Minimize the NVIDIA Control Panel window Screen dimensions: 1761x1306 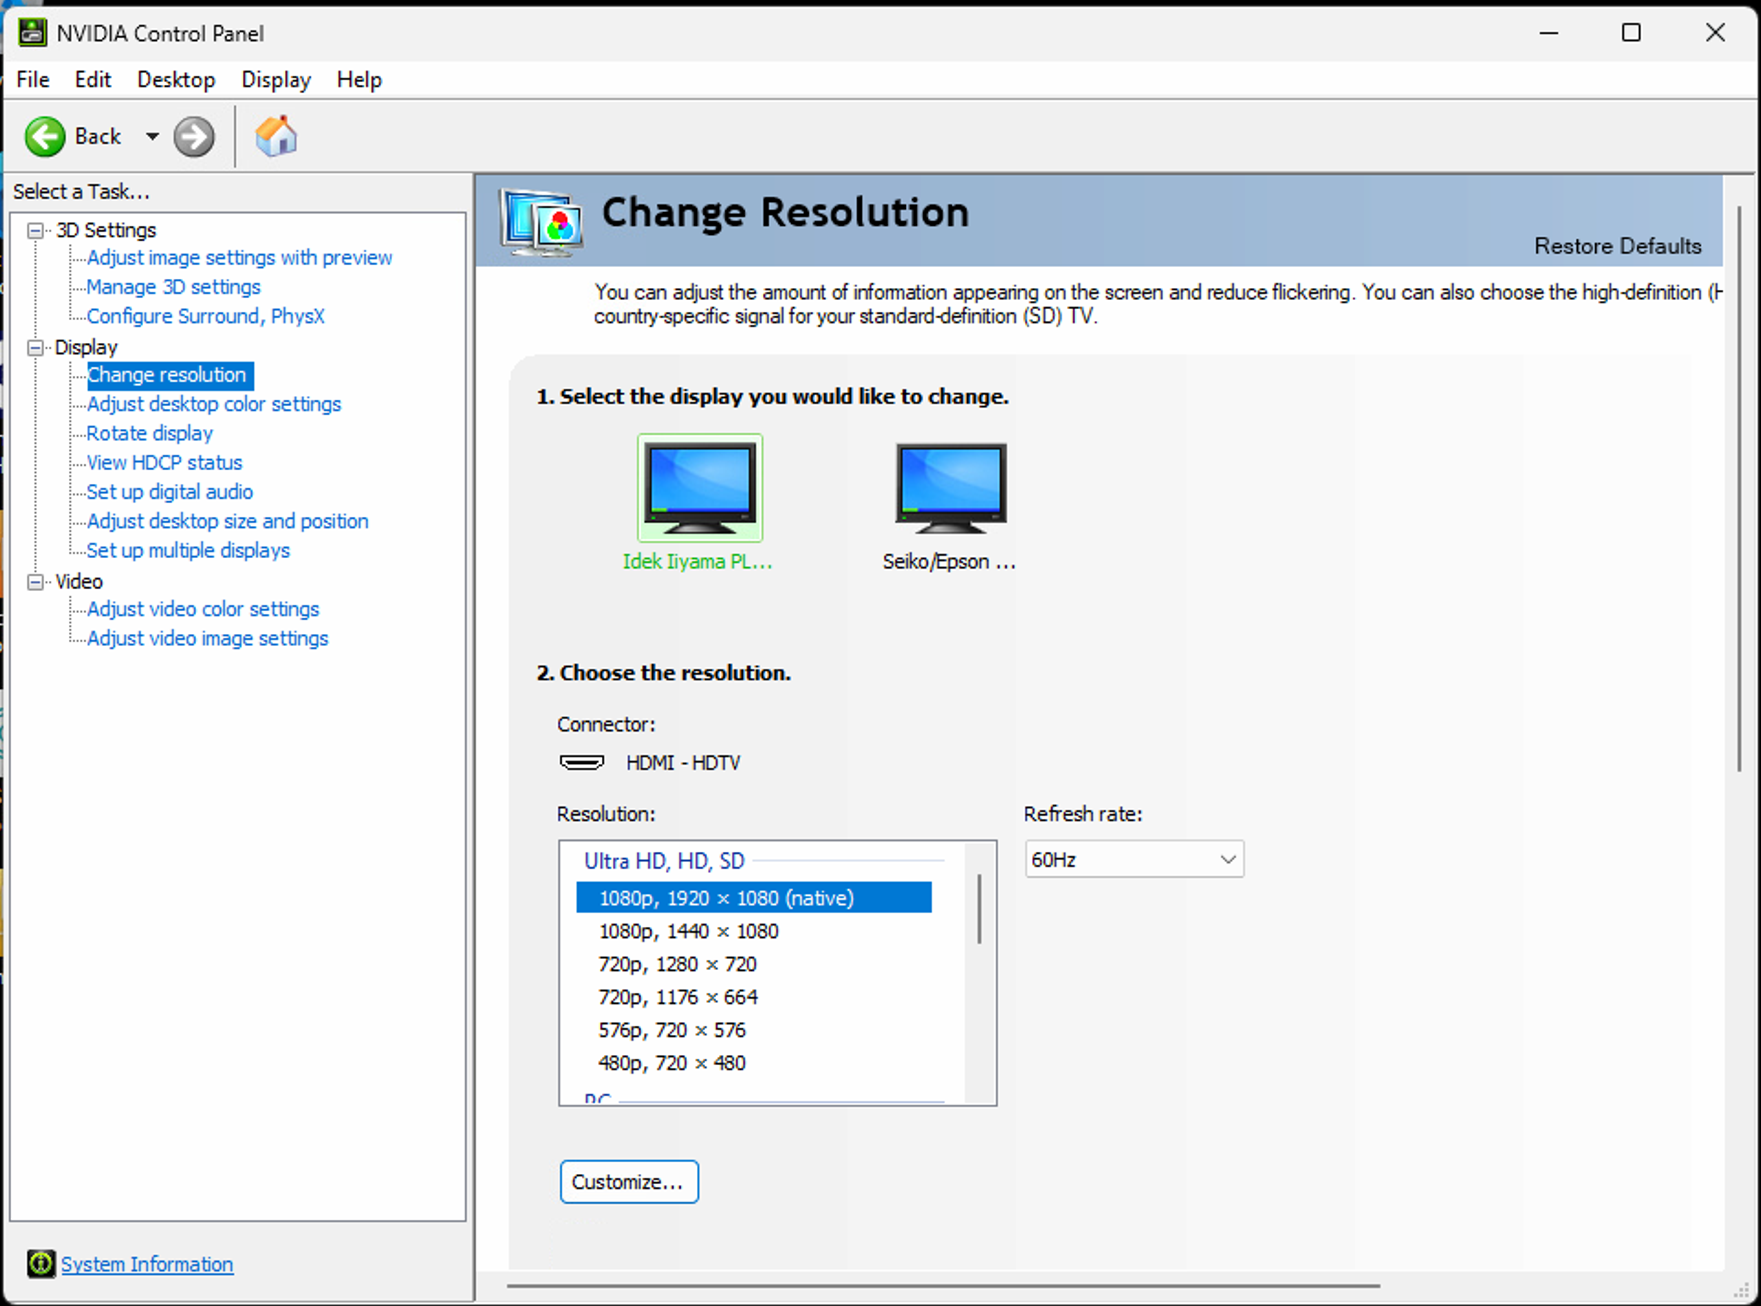point(1549,33)
